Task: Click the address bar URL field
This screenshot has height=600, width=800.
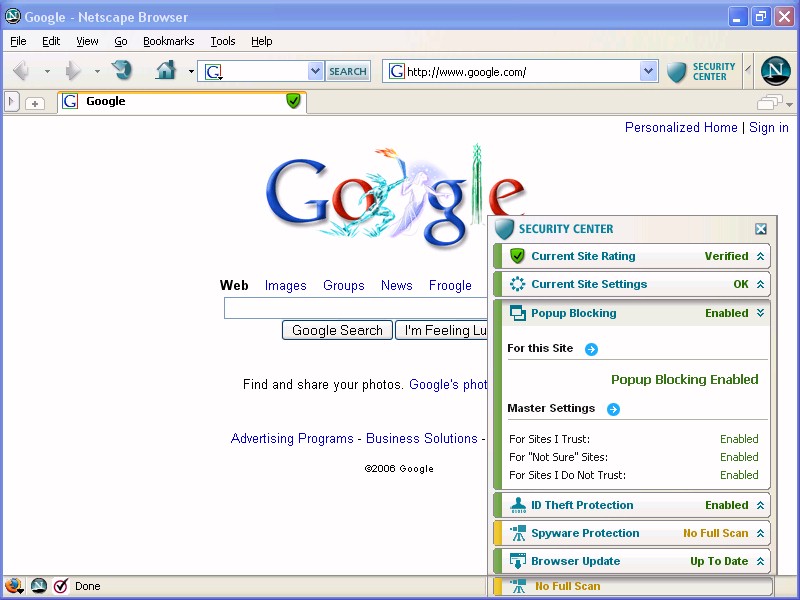Action: coord(522,71)
